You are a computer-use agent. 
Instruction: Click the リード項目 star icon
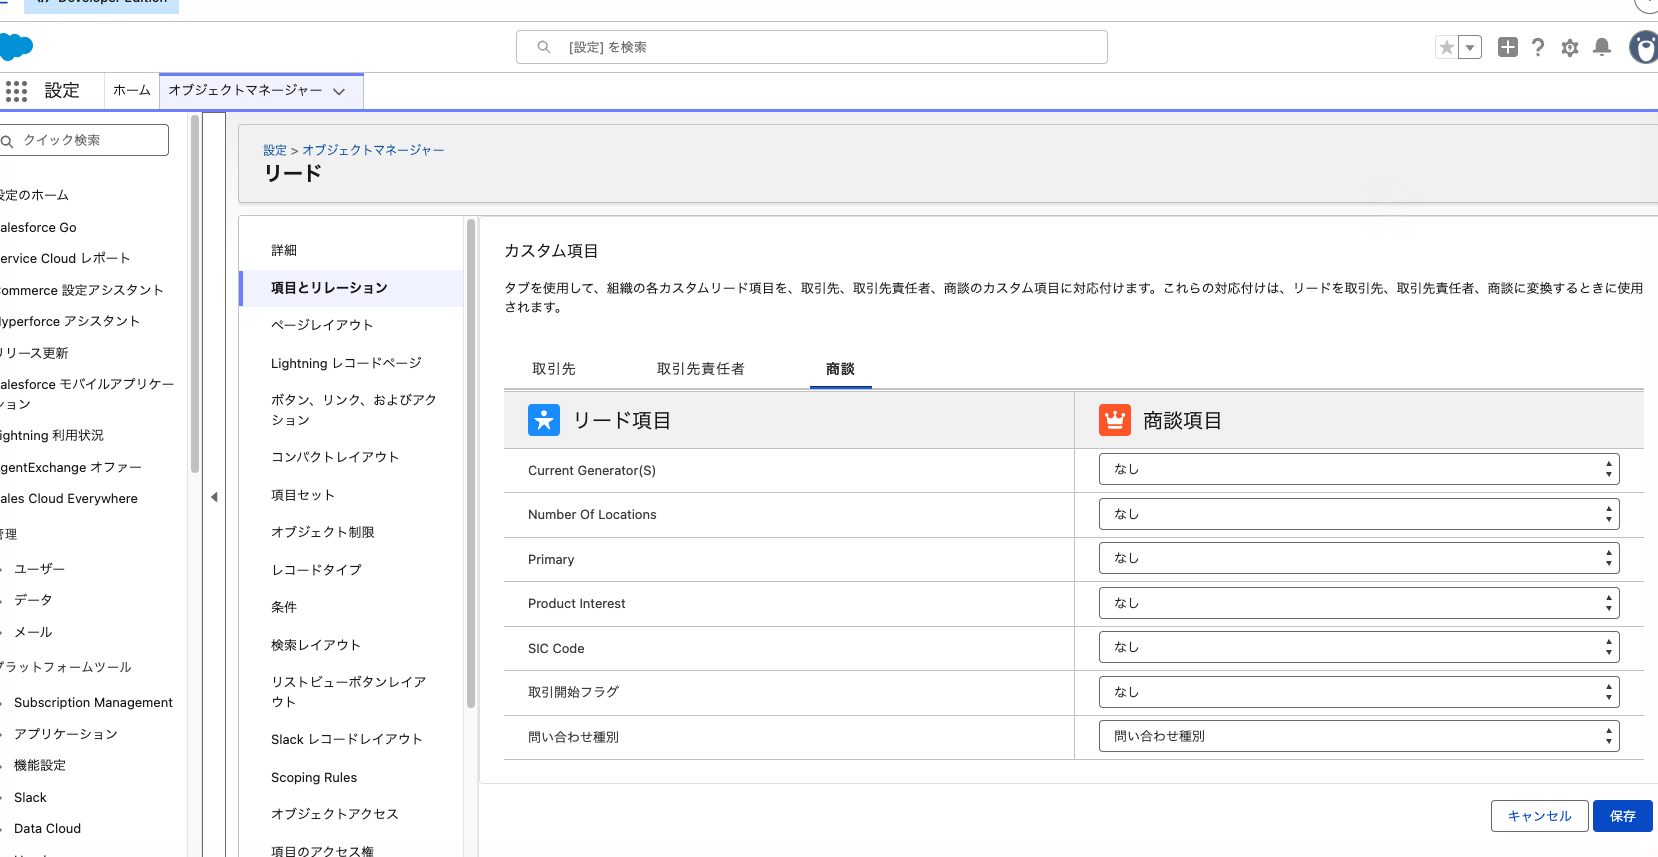(x=544, y=420)
